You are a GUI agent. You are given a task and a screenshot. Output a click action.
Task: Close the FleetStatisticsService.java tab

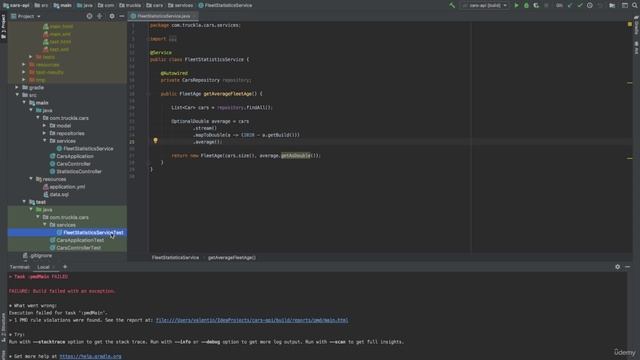click(195, 16)
